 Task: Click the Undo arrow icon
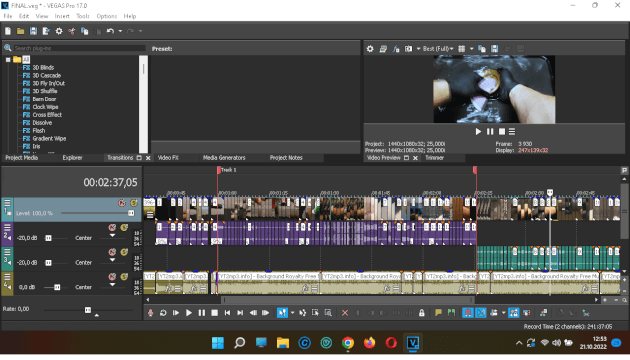click(110, 31)
